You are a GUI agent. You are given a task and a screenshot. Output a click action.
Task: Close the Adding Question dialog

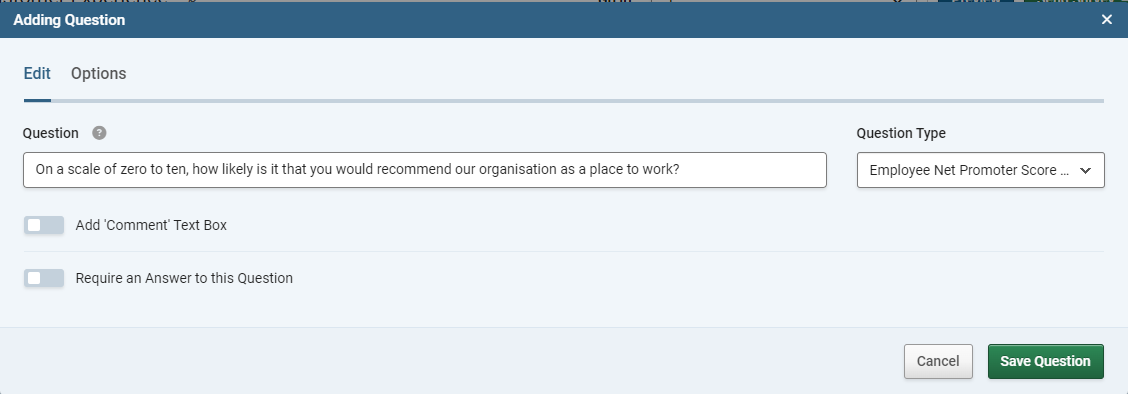1106,20
